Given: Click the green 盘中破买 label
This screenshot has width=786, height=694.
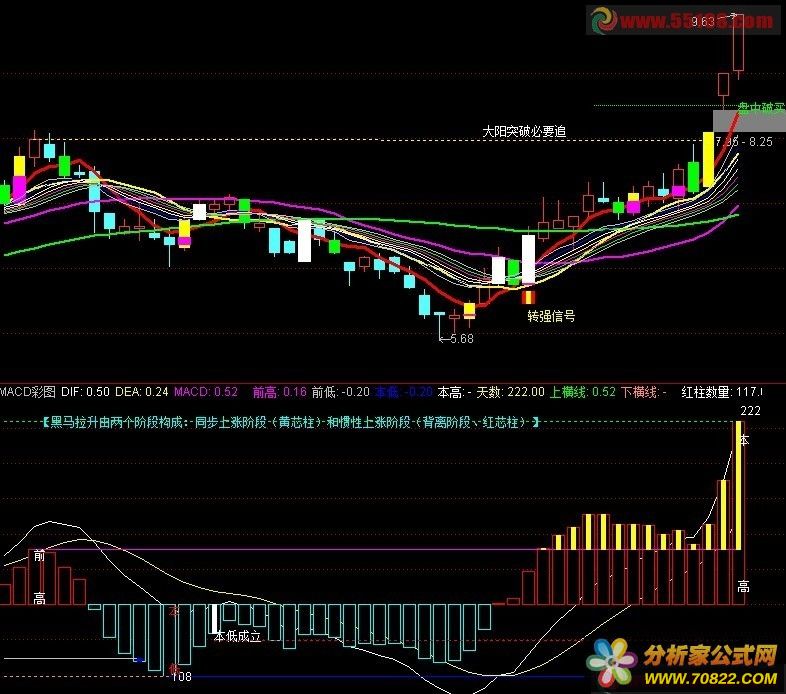Looking at the screenshot, I should click(760, 107).
